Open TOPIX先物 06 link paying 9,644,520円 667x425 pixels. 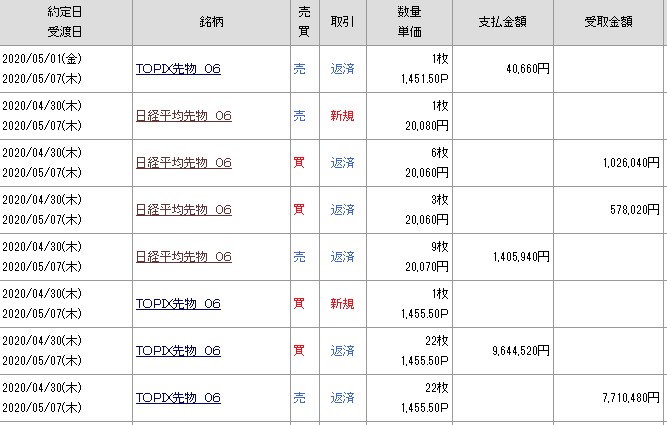click(x=177, y=351)
